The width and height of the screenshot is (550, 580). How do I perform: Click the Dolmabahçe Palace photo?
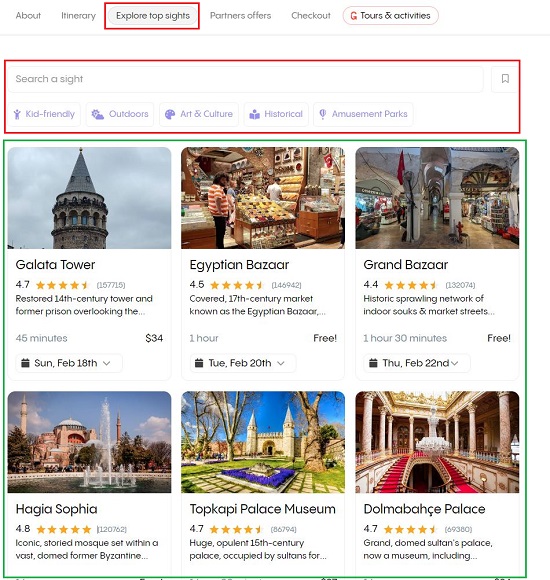click(437, 442)
